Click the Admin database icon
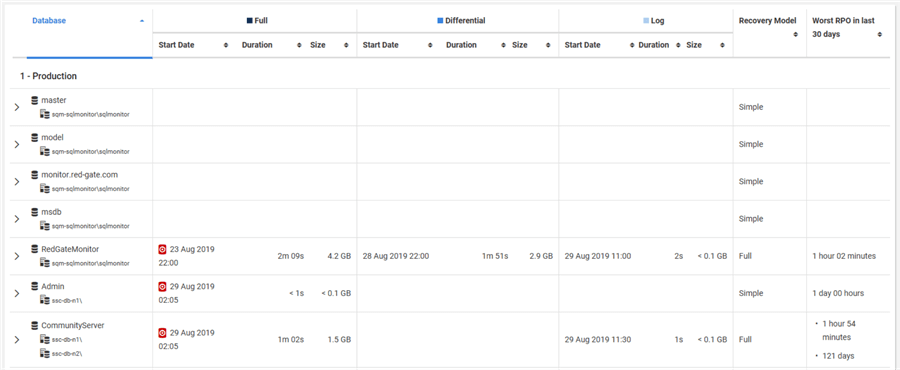Image resolution: width=900 pixels, height=370 pixels. [x=34, y=286]
